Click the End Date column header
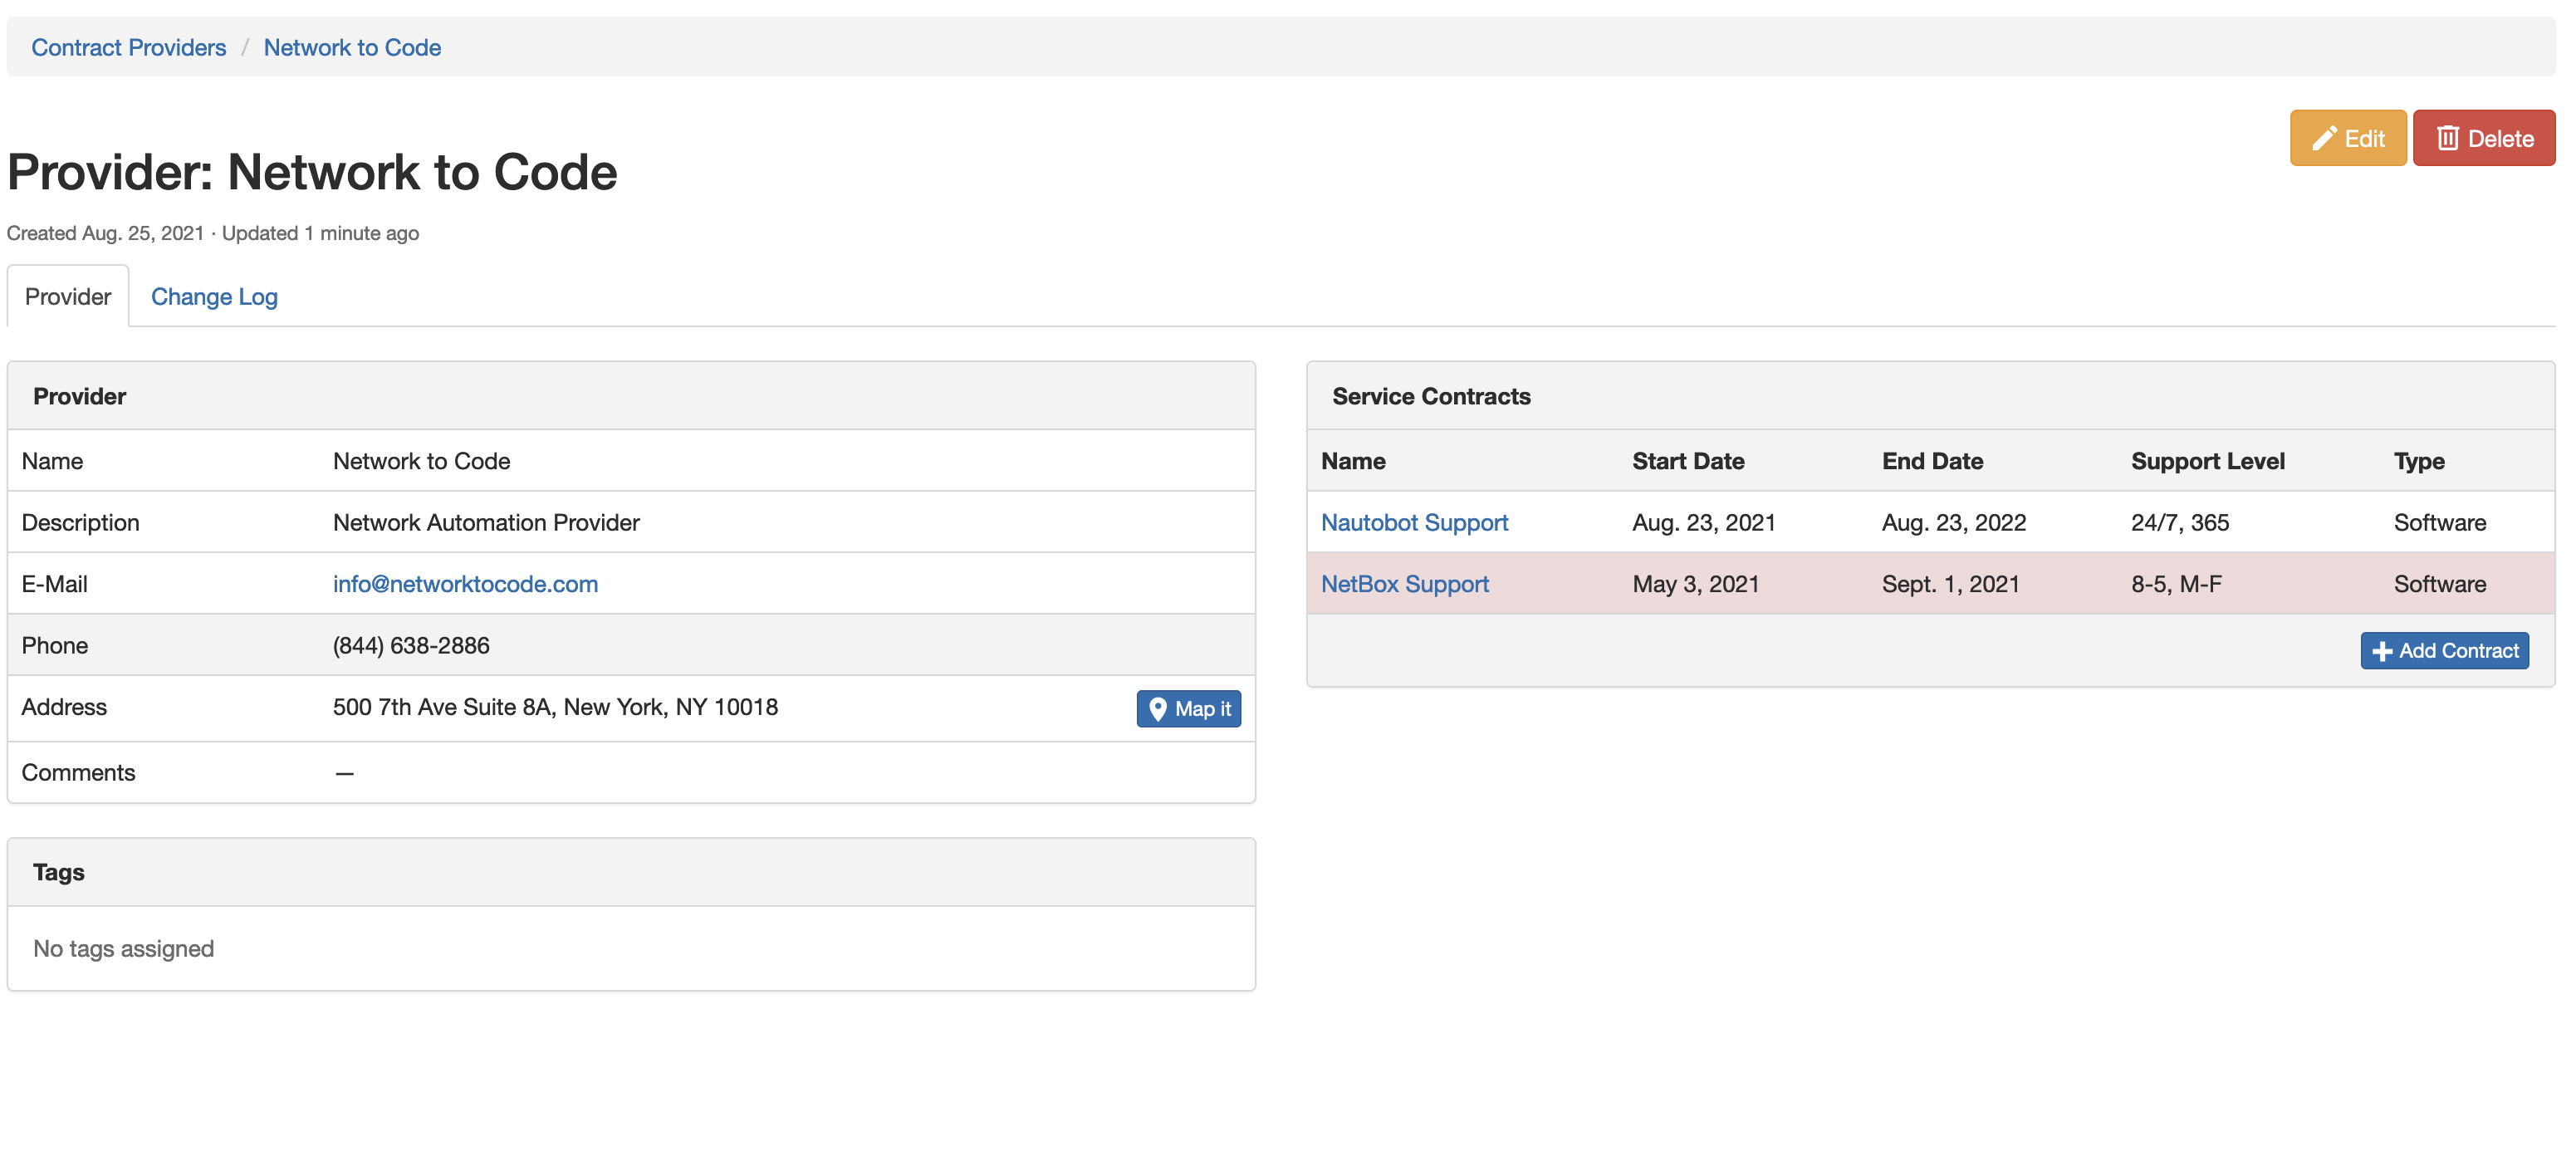This screenshot has height=1161, width=2576. [1931, 461]
